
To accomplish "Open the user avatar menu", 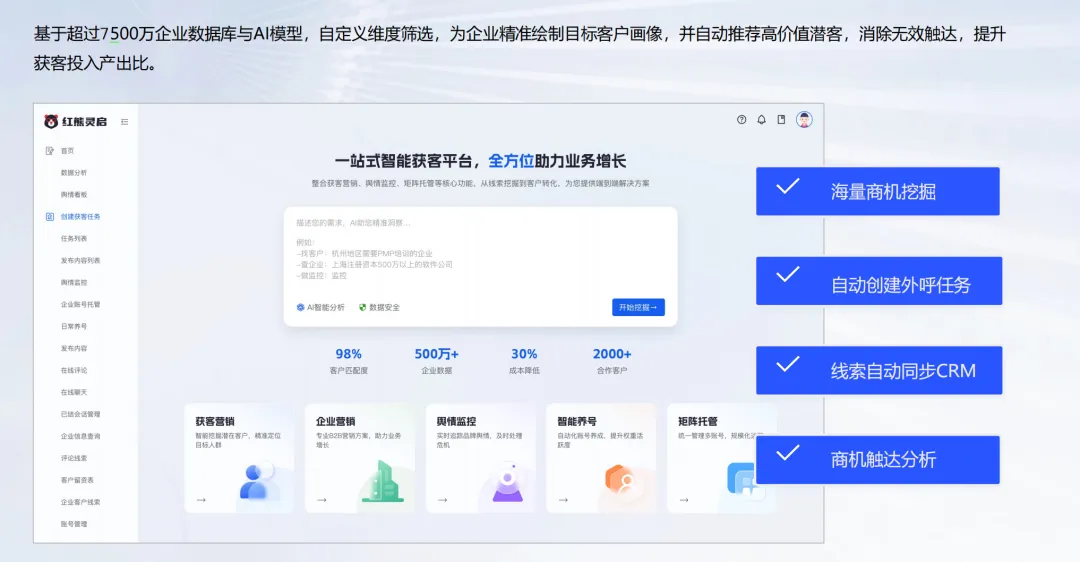I will click(x=804, y=120).
